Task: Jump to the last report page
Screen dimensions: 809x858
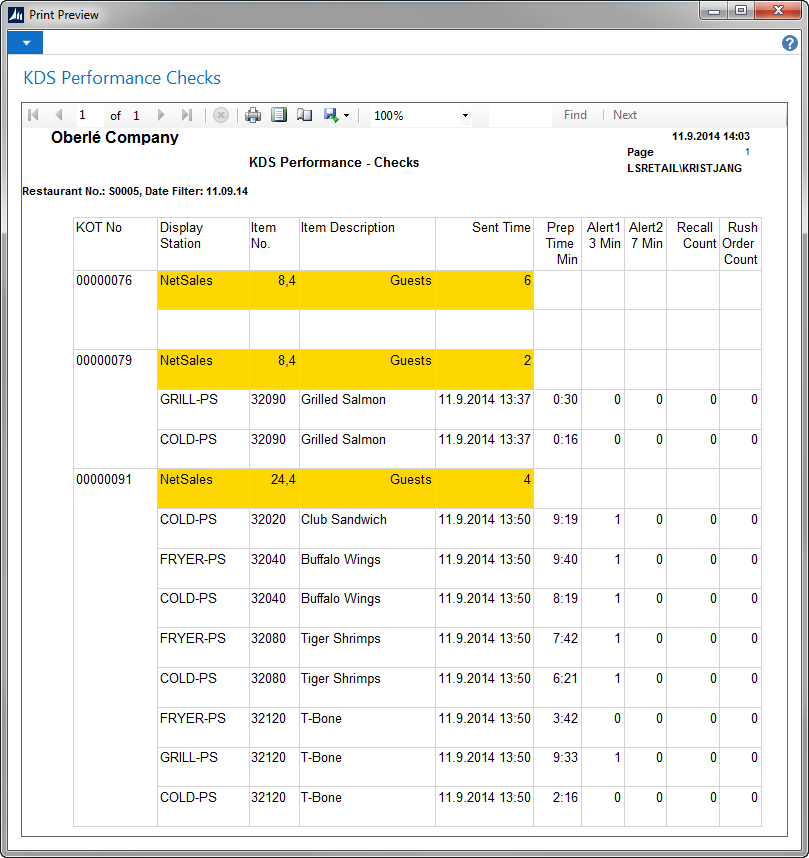Action: pos(187,115)
